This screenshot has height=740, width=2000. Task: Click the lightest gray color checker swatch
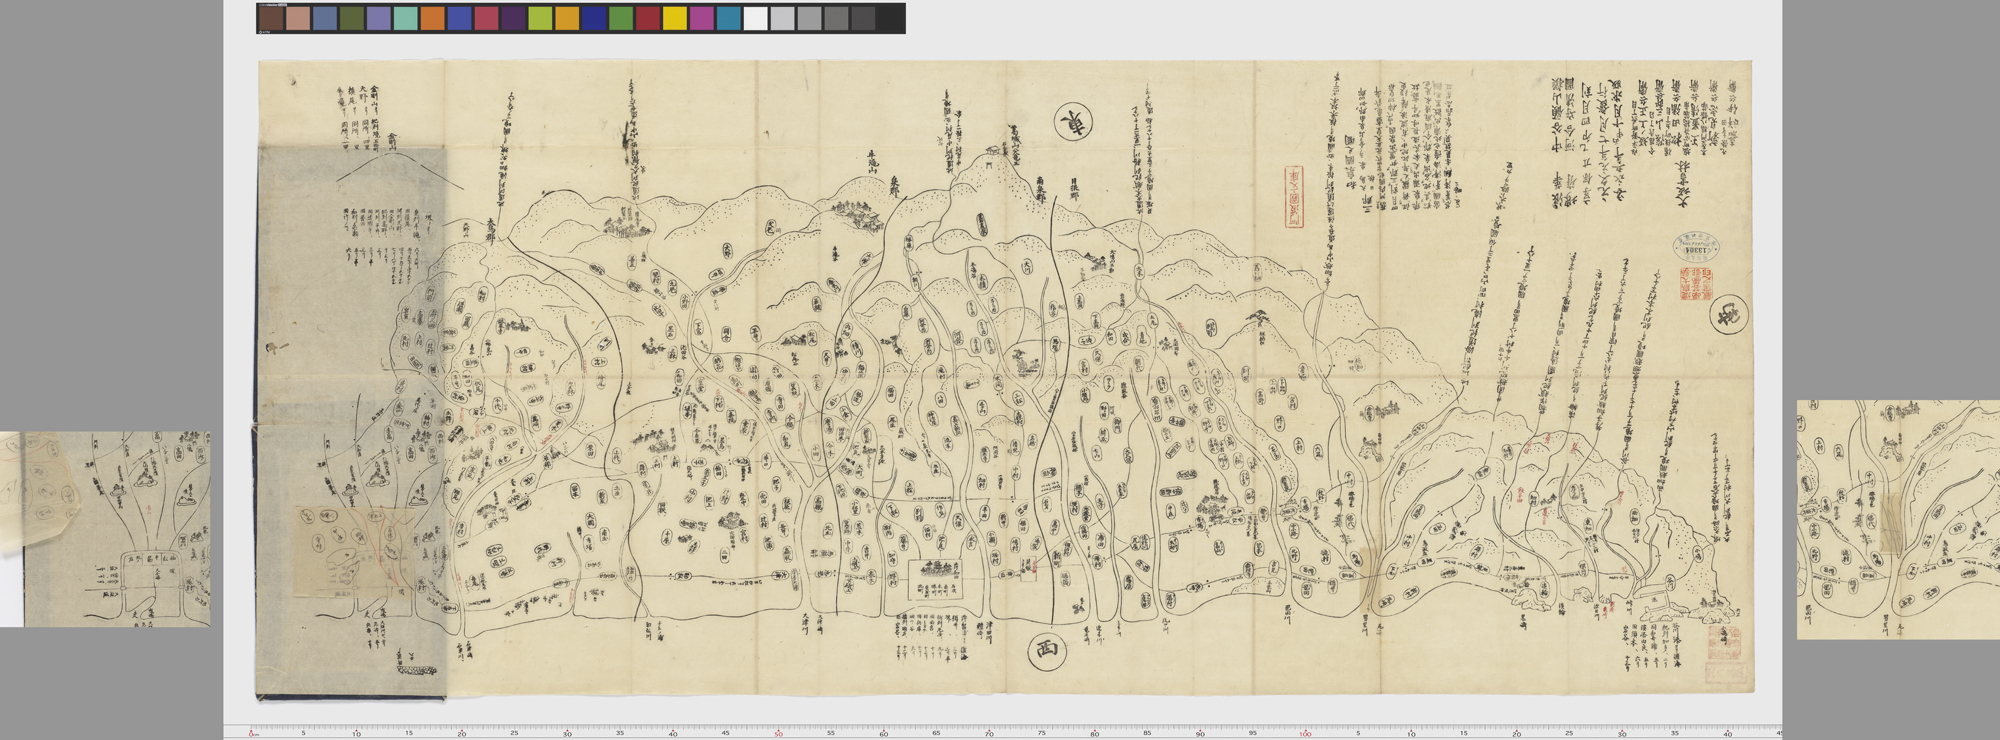coord(784,18)
